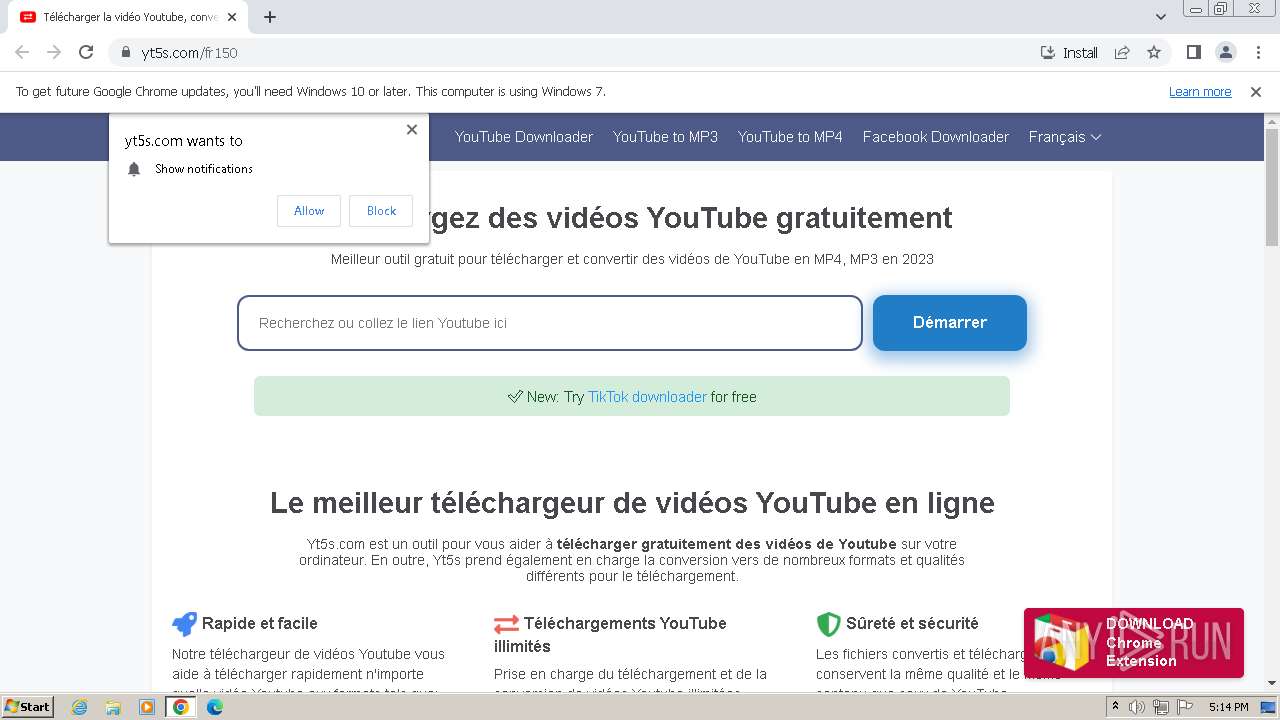Screen dimensions: 1280x720
Task: Open Internet Explorer from taskbar
Action: pyautogui.click(x=79, y=707)
